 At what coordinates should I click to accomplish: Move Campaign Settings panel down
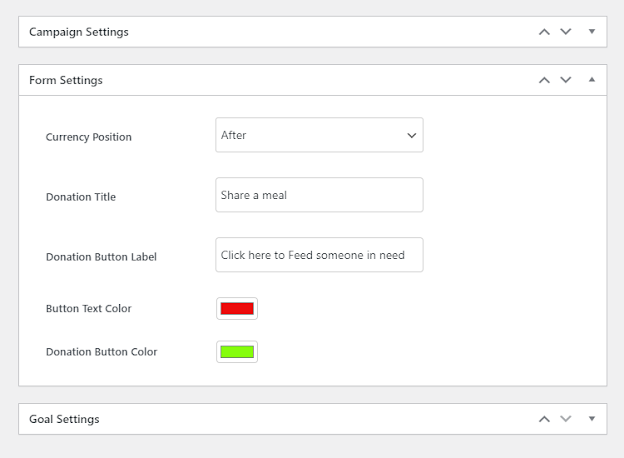(x=566, y=32)
